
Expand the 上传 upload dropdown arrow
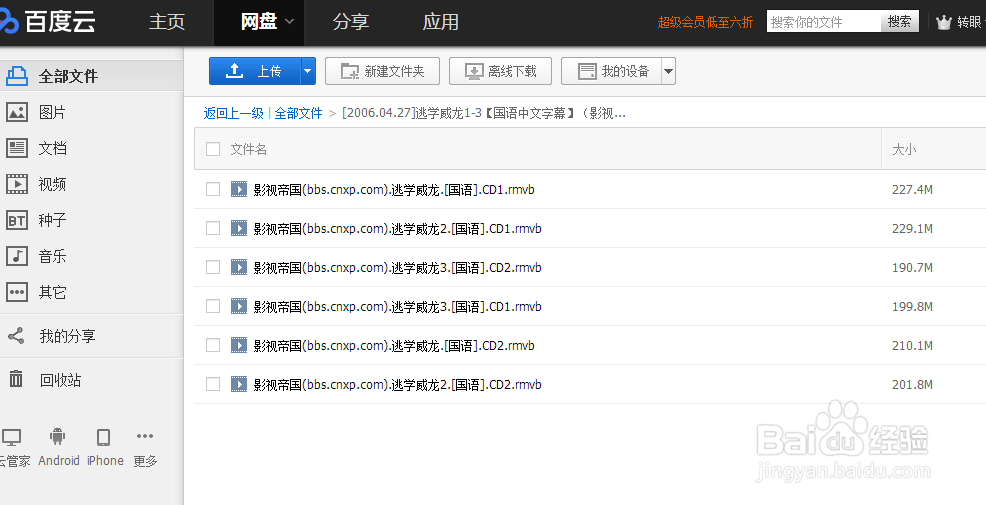307,71
